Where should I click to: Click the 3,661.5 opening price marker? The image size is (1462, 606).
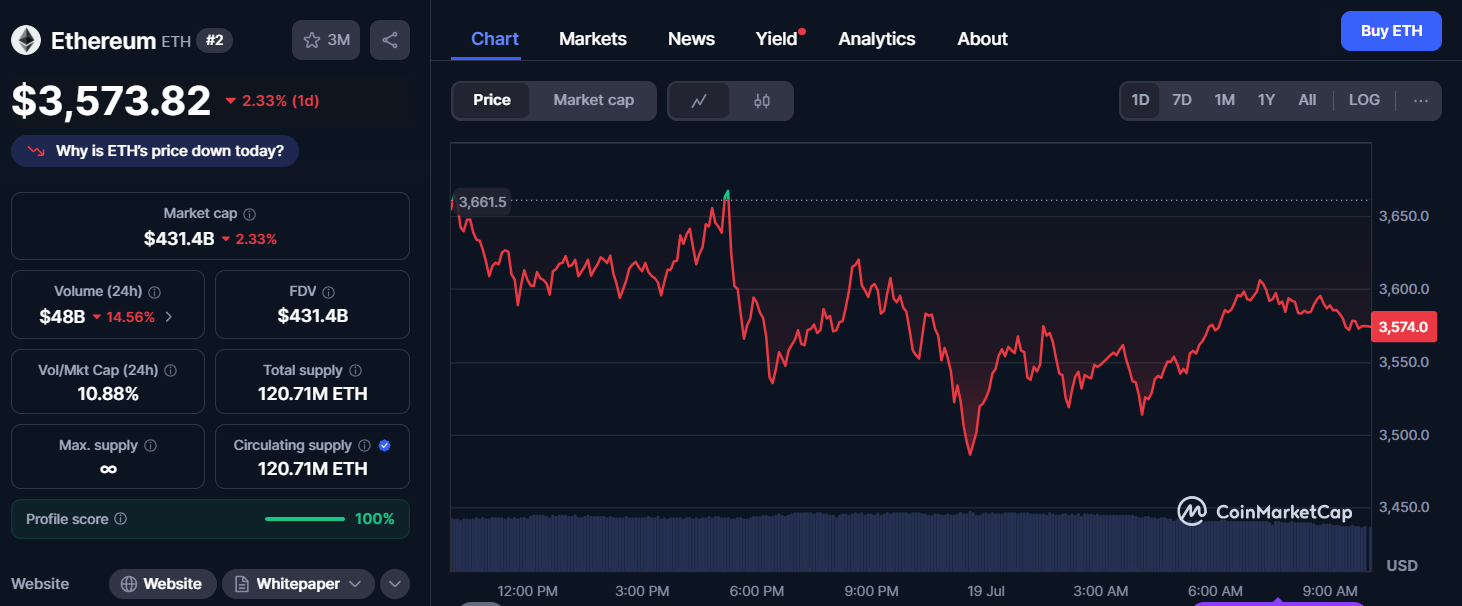point(481,202)
